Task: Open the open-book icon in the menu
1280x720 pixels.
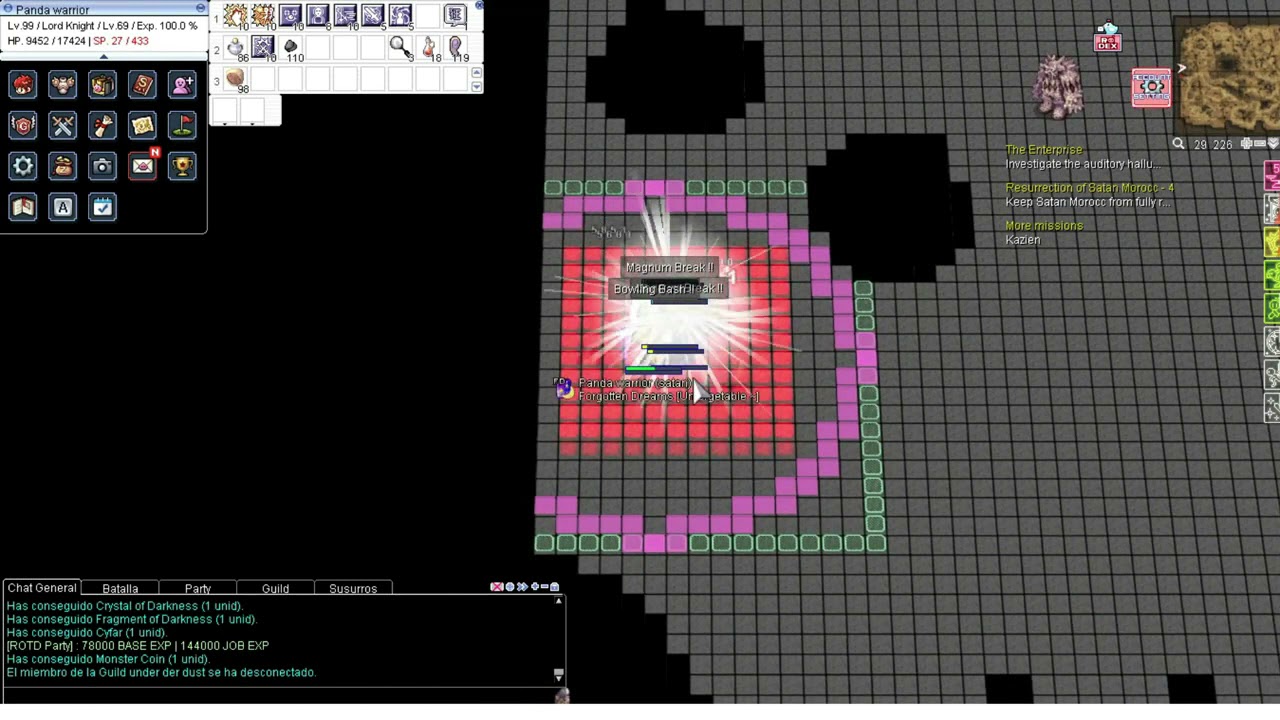Action: [23, 207]
